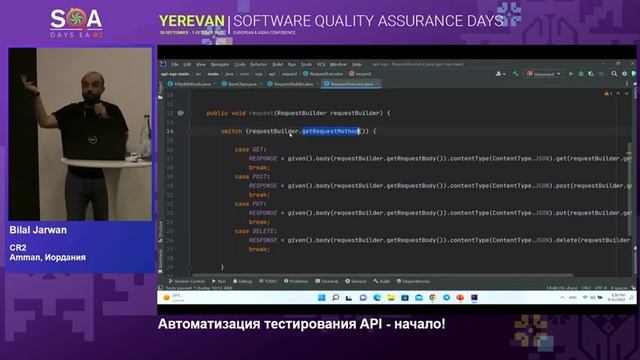
Task: Click the project root breadcrumb
Action: (x=175, y=74)
